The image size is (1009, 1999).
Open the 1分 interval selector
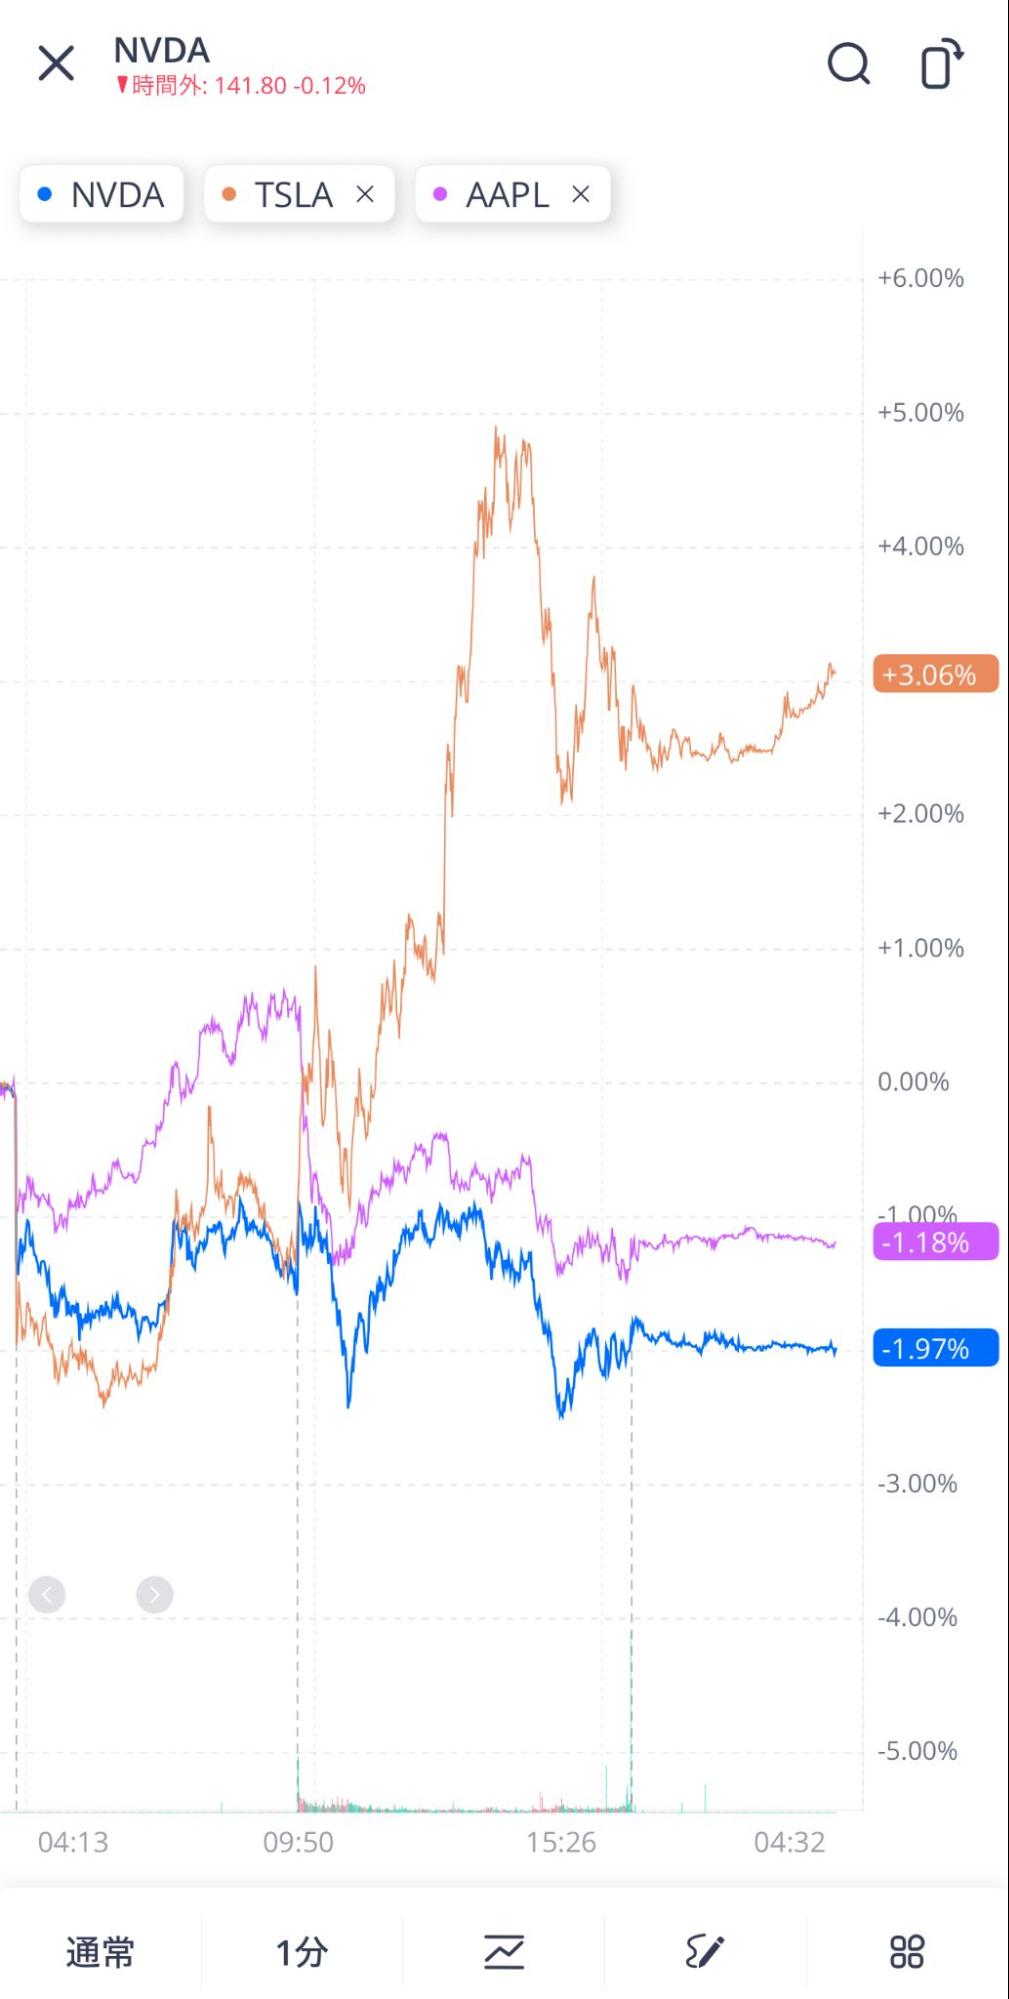302,1951
